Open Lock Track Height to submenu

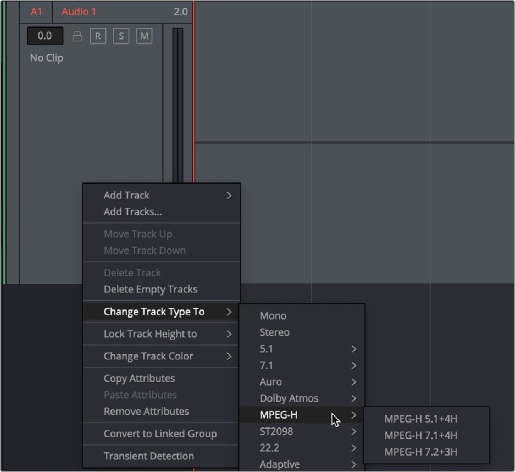[161, 334]
